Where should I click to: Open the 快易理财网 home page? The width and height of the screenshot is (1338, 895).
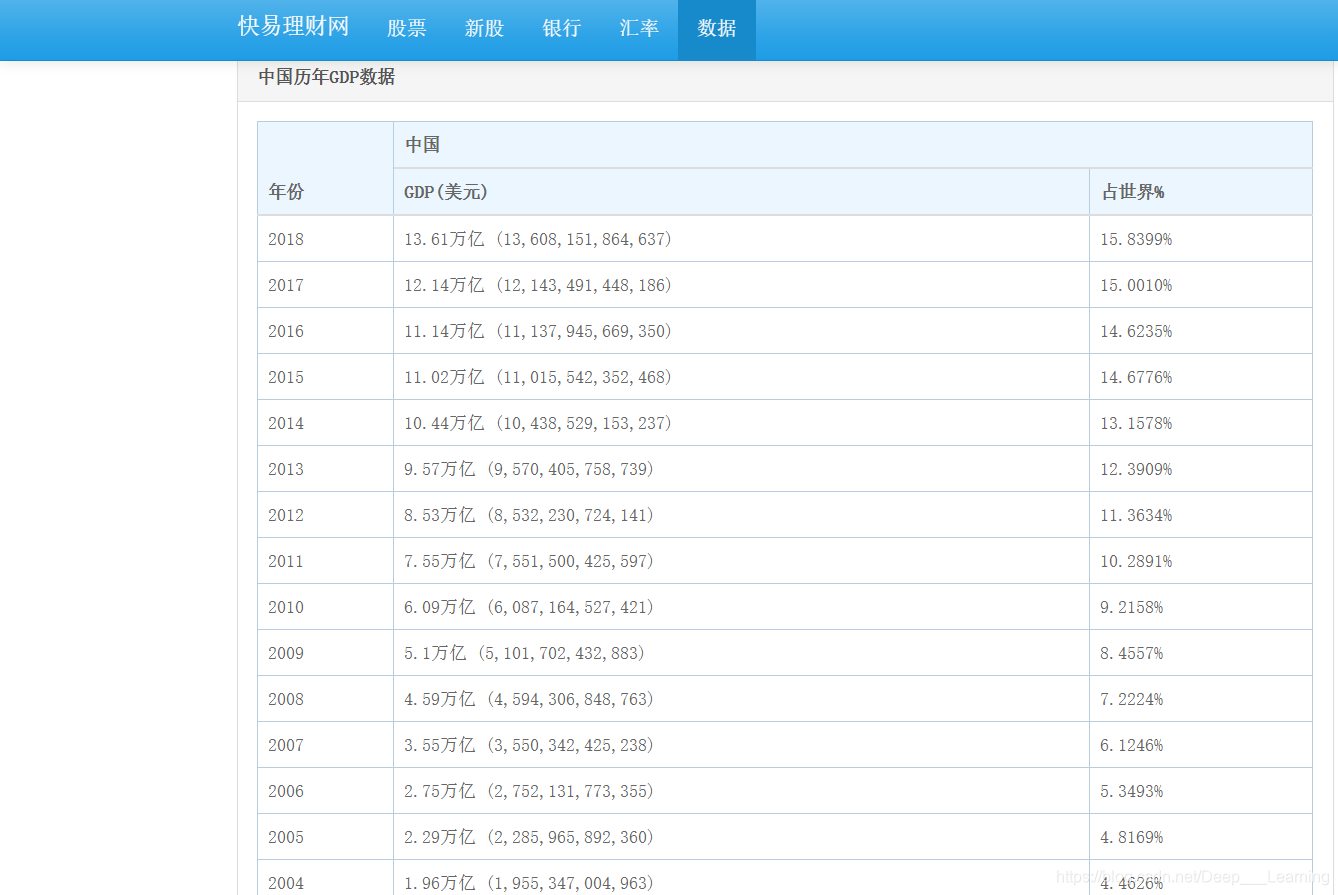[x=294, y=26]
